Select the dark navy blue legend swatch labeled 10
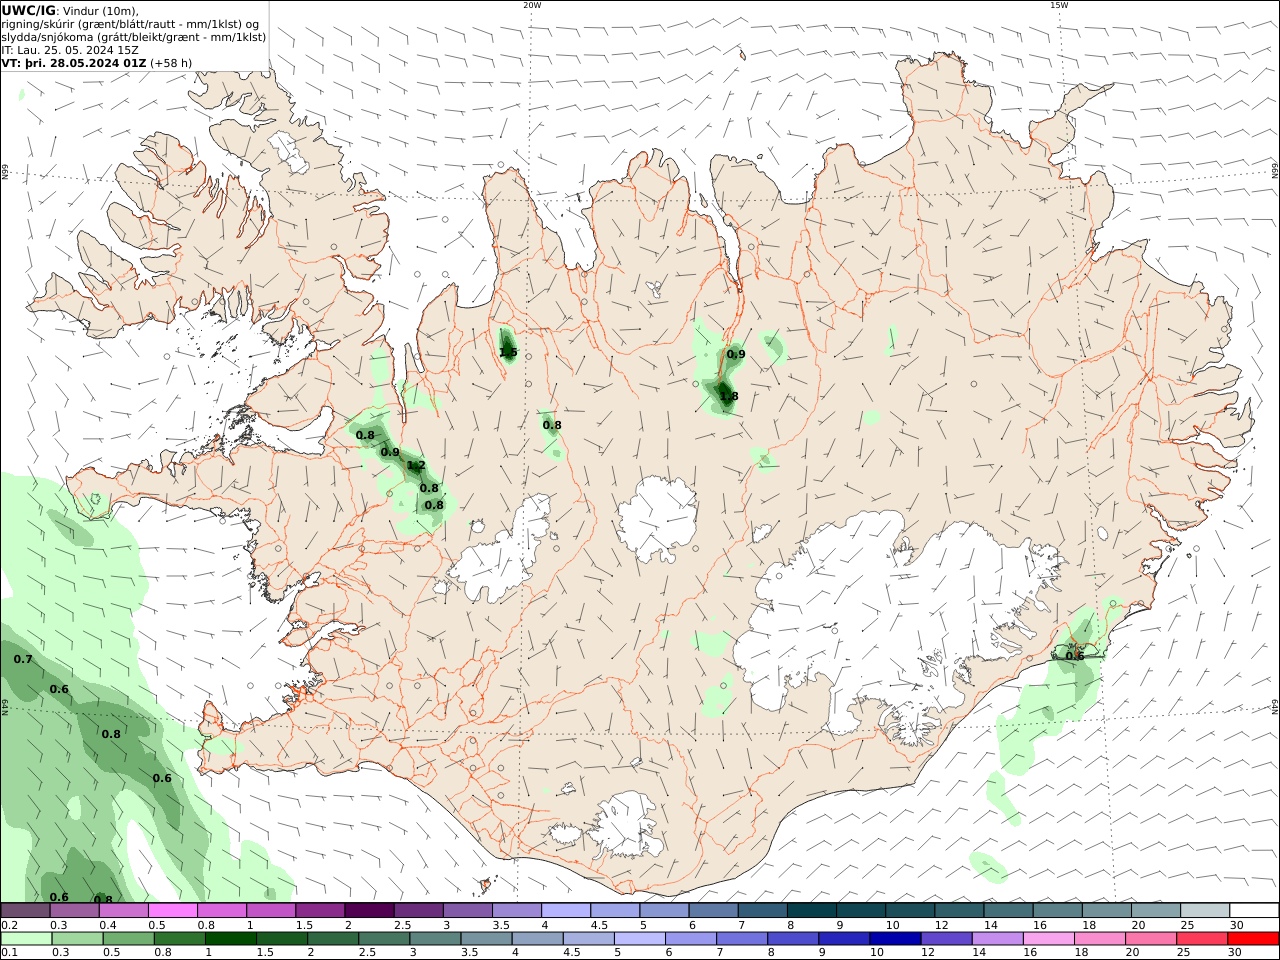This screenshot has height=960, width=1280. point(895,939)
